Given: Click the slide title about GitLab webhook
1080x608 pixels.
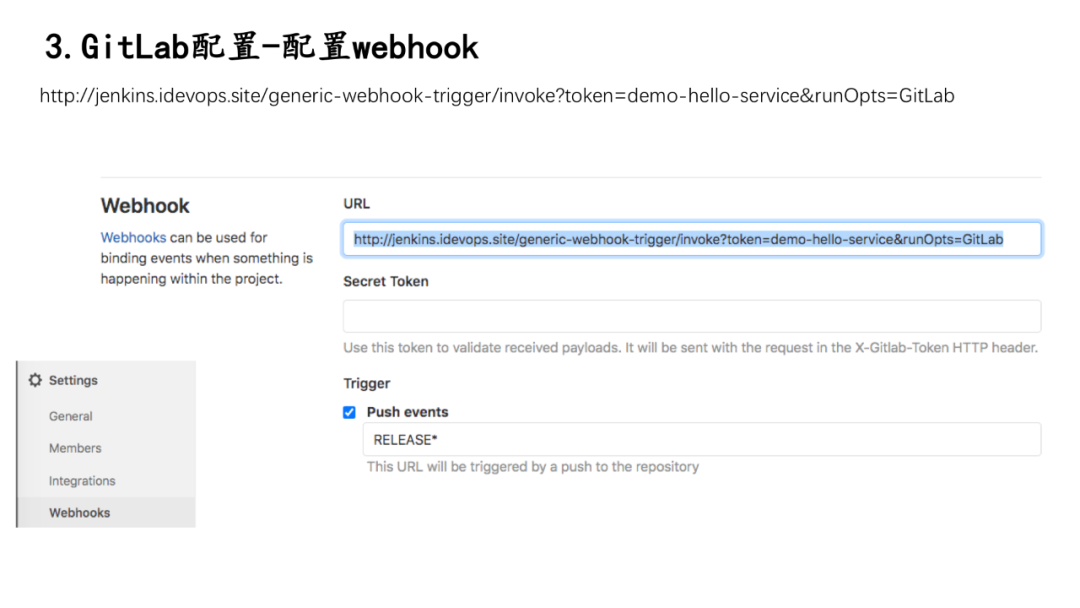Looking at the screenshot, I should pos(262,47).
